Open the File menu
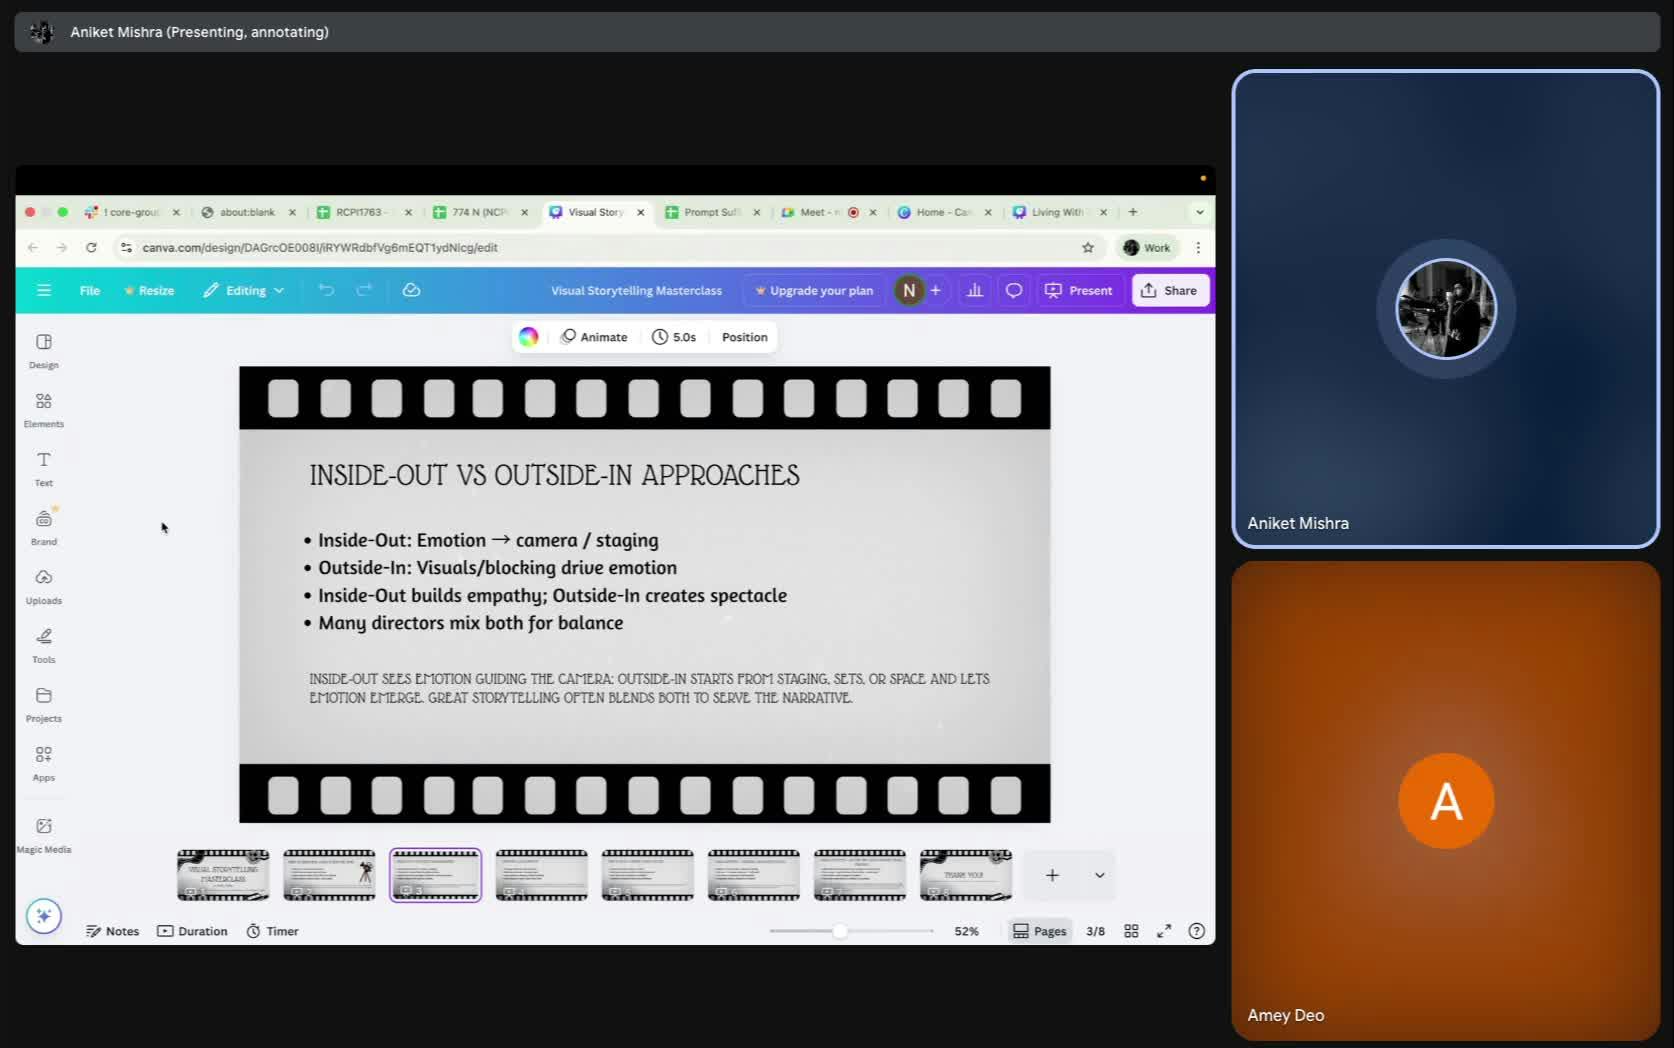The height and width of the screenshot is (1048, 1674). tap(90, 290)
